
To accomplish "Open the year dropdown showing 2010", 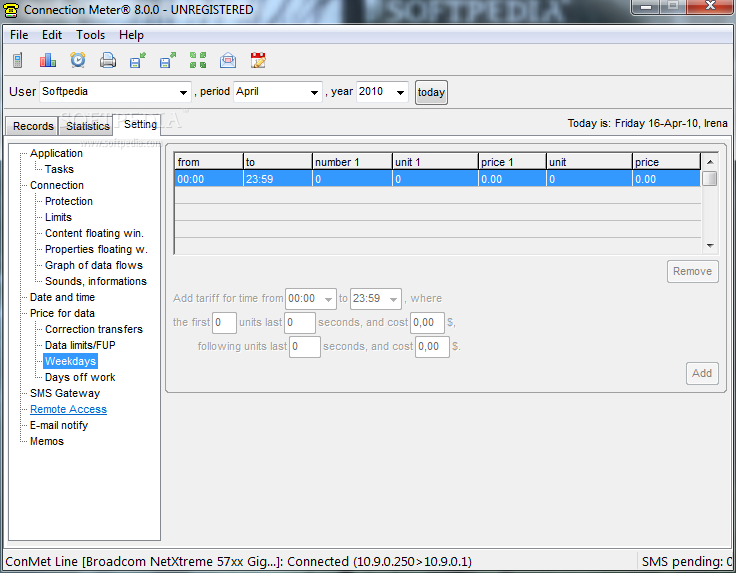I will [382, 92].
